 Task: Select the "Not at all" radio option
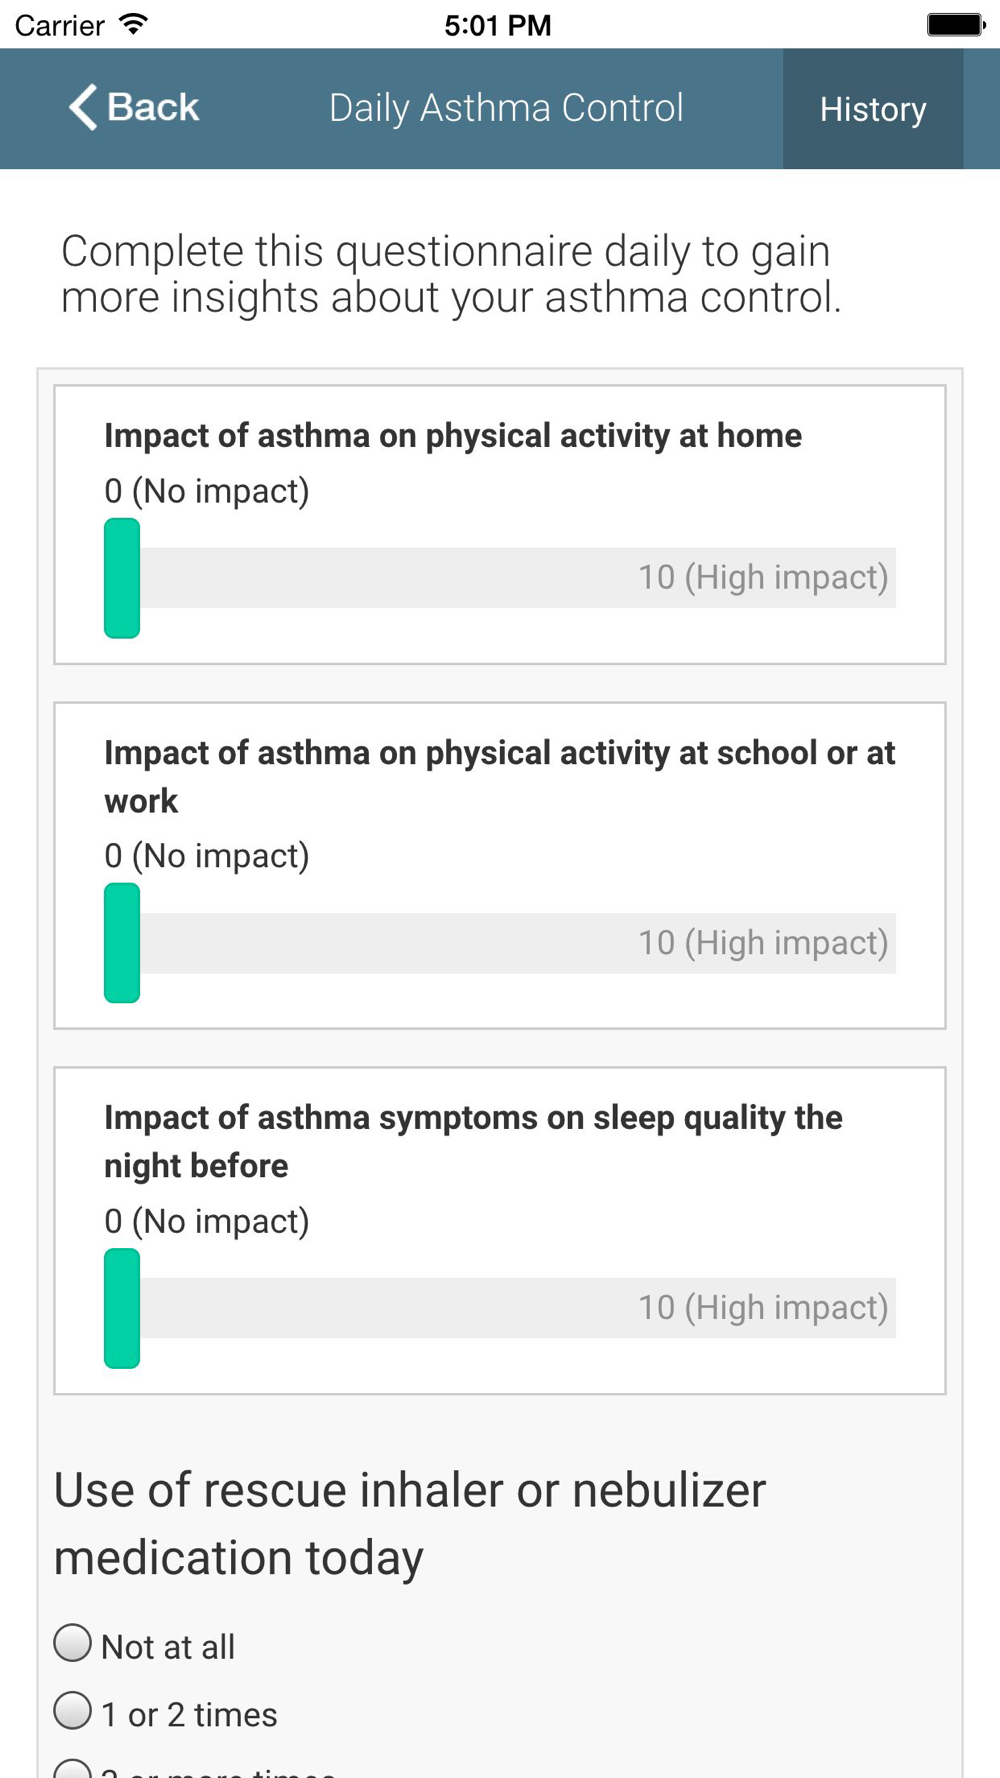click(x=73, y=1643)
